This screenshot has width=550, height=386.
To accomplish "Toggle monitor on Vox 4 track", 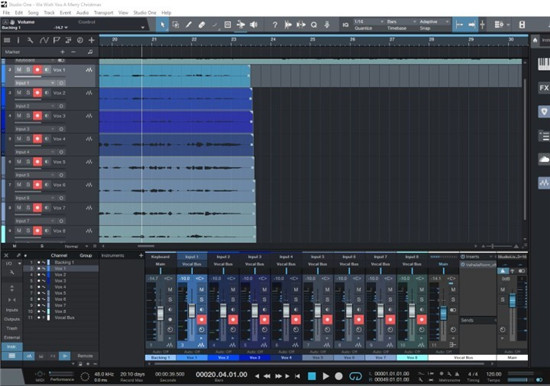I will 47,139.
